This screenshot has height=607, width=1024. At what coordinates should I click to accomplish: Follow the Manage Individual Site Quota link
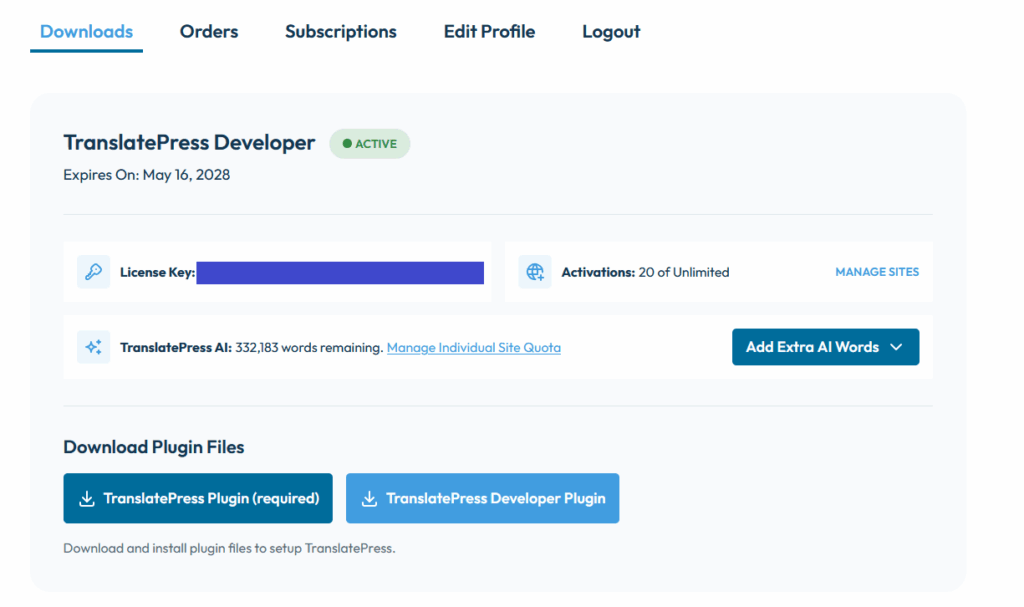coord(473,348)
